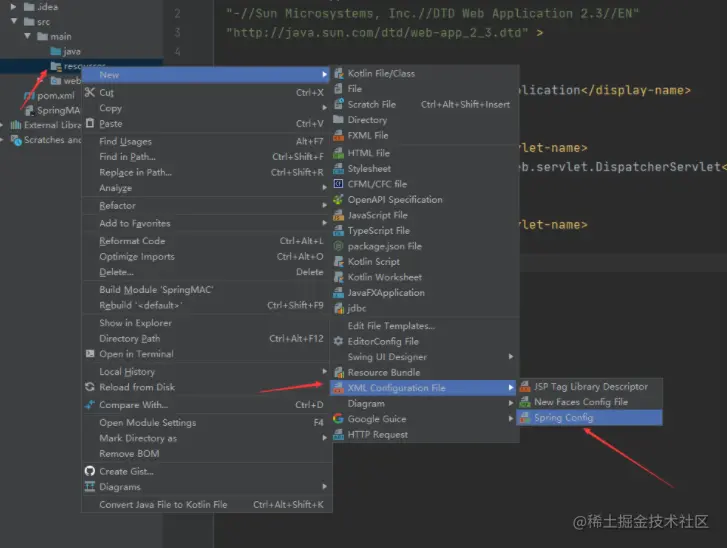Select External Libraries in project tree
Screen dimensions: 727x548
coord(46,125)
